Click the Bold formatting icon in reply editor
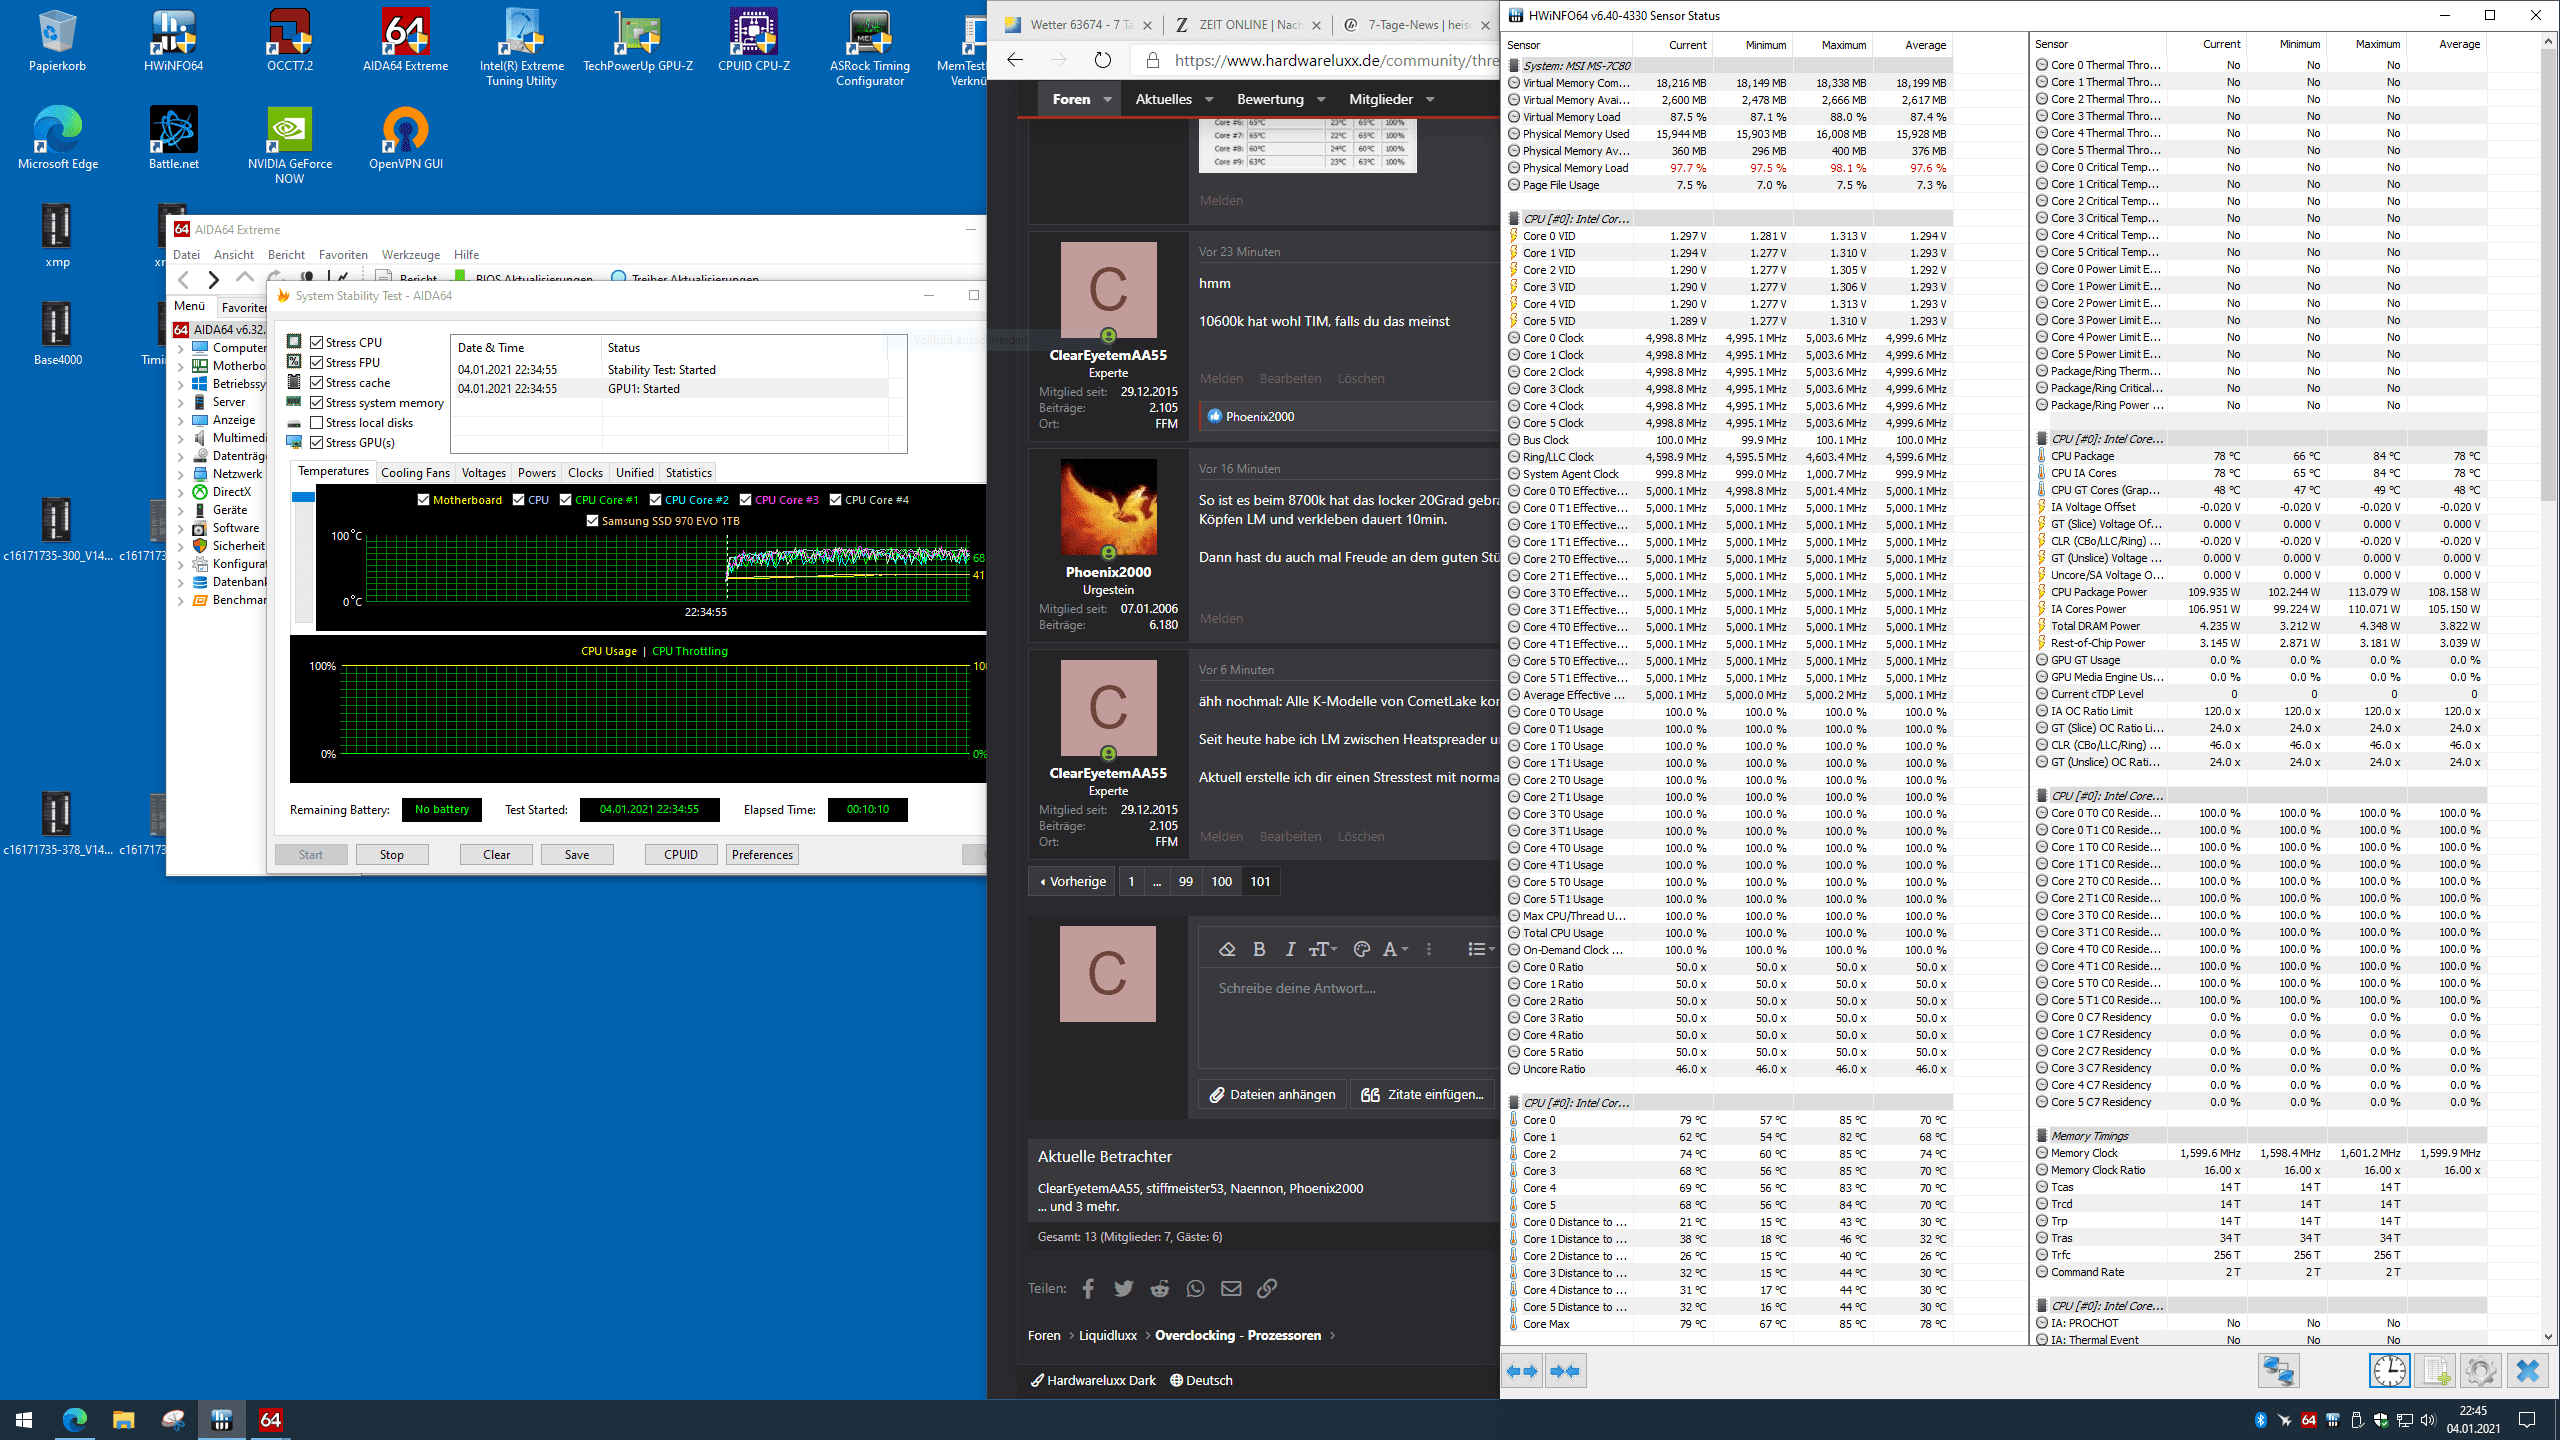Screen dimensions: 2560x1440 [1259, 949]
